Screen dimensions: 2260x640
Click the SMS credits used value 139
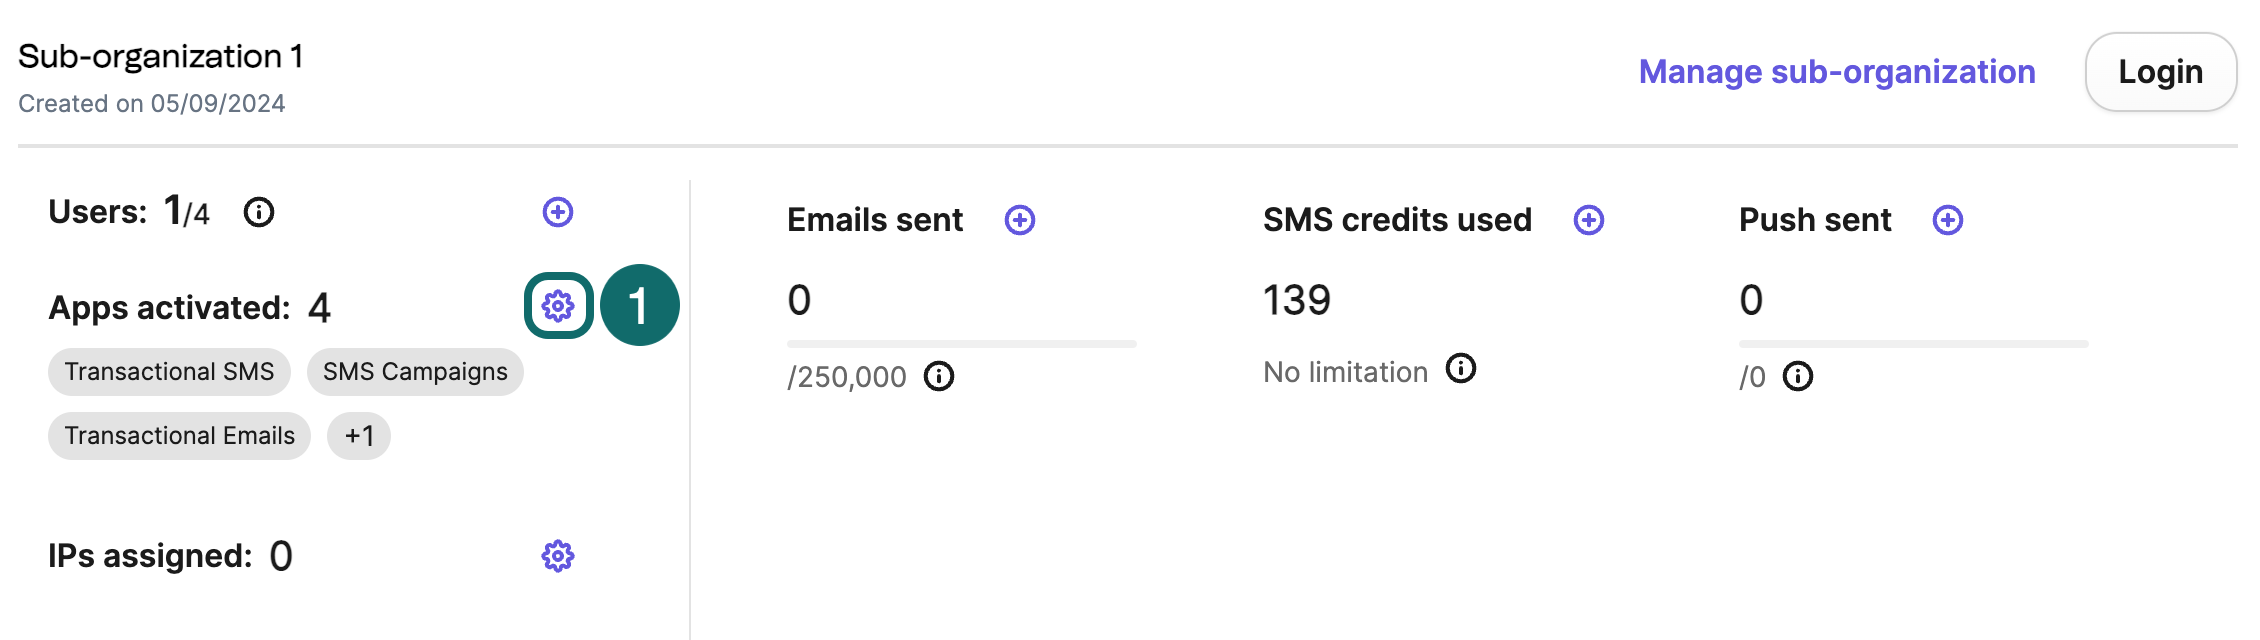1297,299
